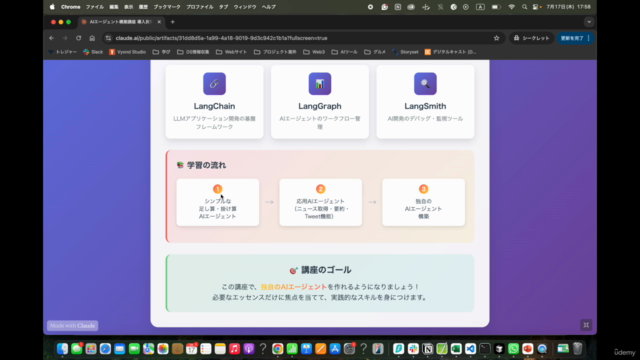Image resolution: width=640 pixels, height=360 pixels.
Task: Open the トレジャー bookmark
Action: point(62,52)
